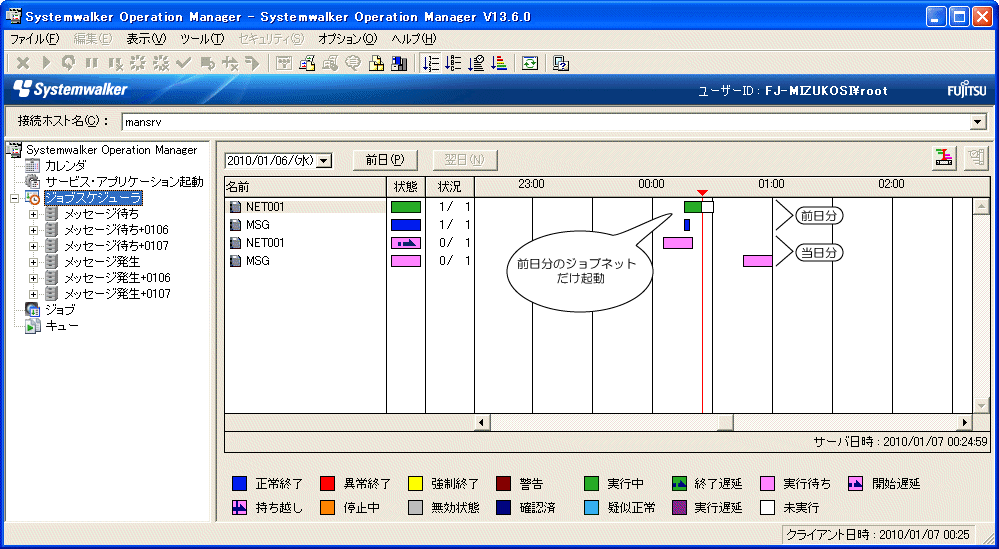Select ジョブ node in the tree
Screen dimensions: 999x549
[60, 310]
